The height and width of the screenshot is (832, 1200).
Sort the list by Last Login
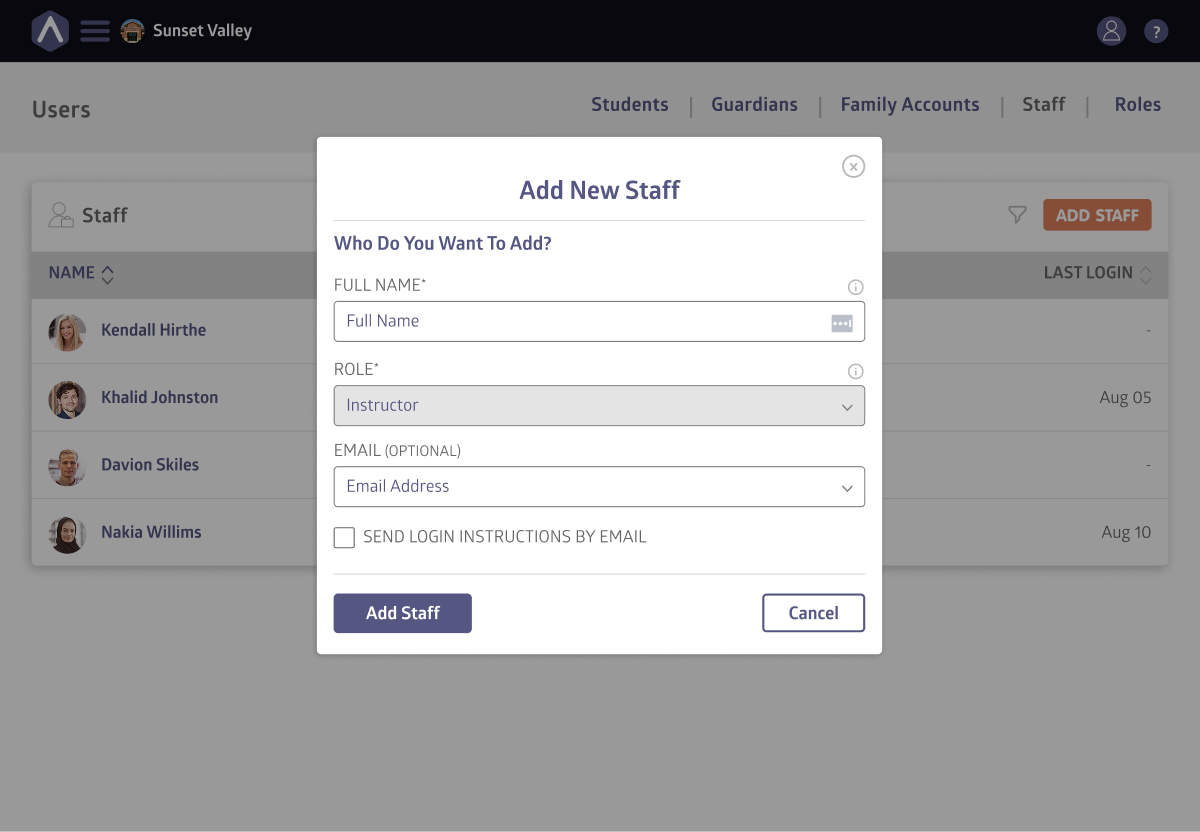click(x=1145, y=274)
